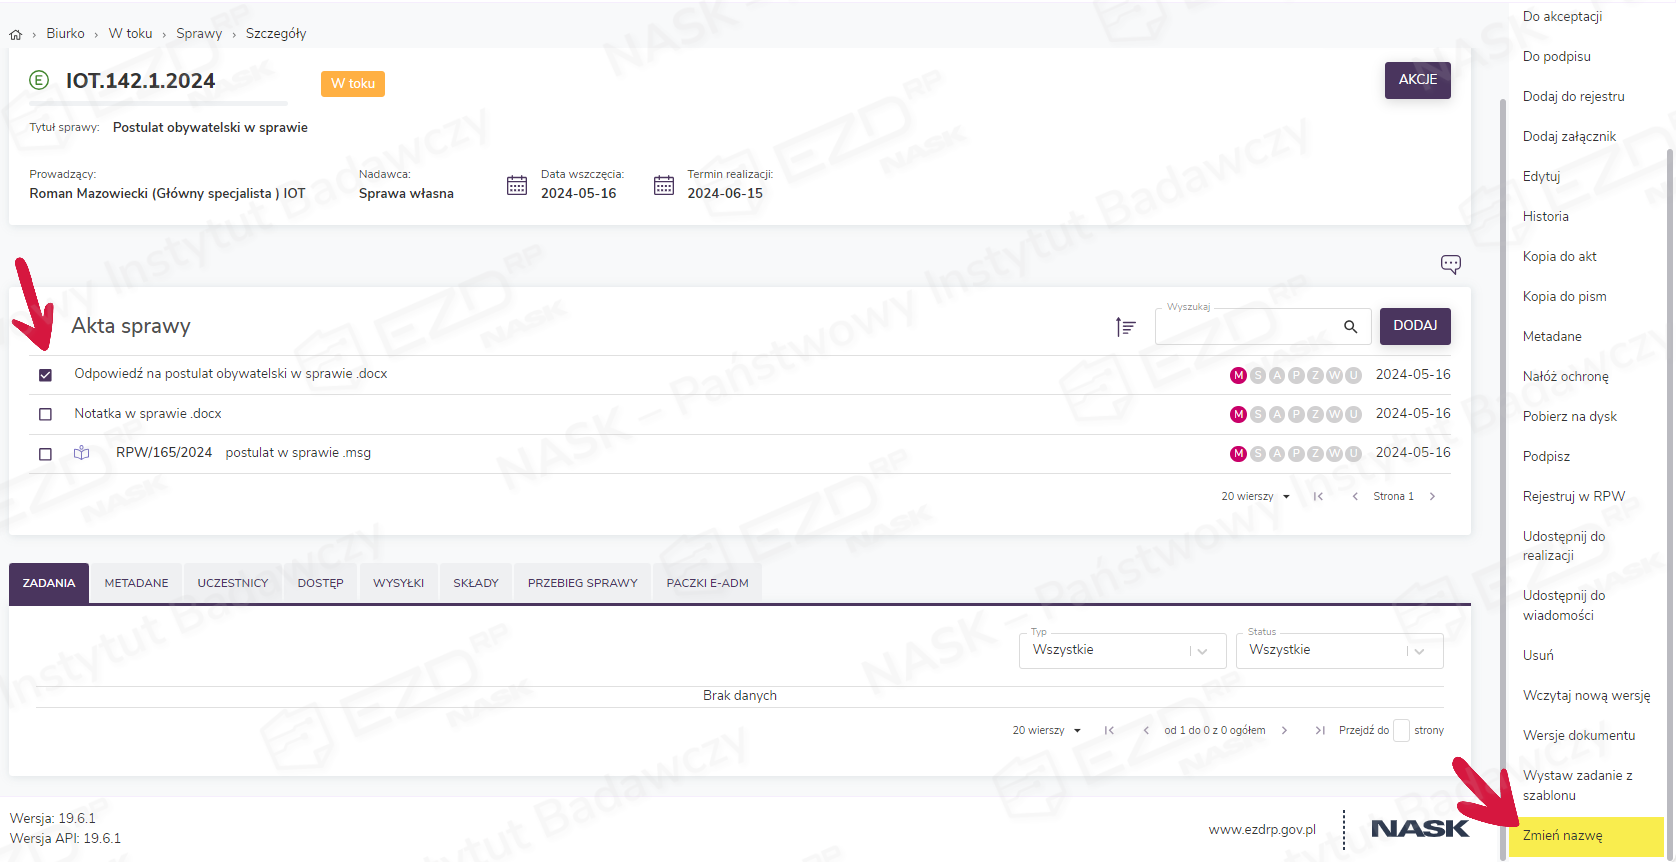Click the home icon in breadcrumb

pyautogui.click(x=16, y=34)
